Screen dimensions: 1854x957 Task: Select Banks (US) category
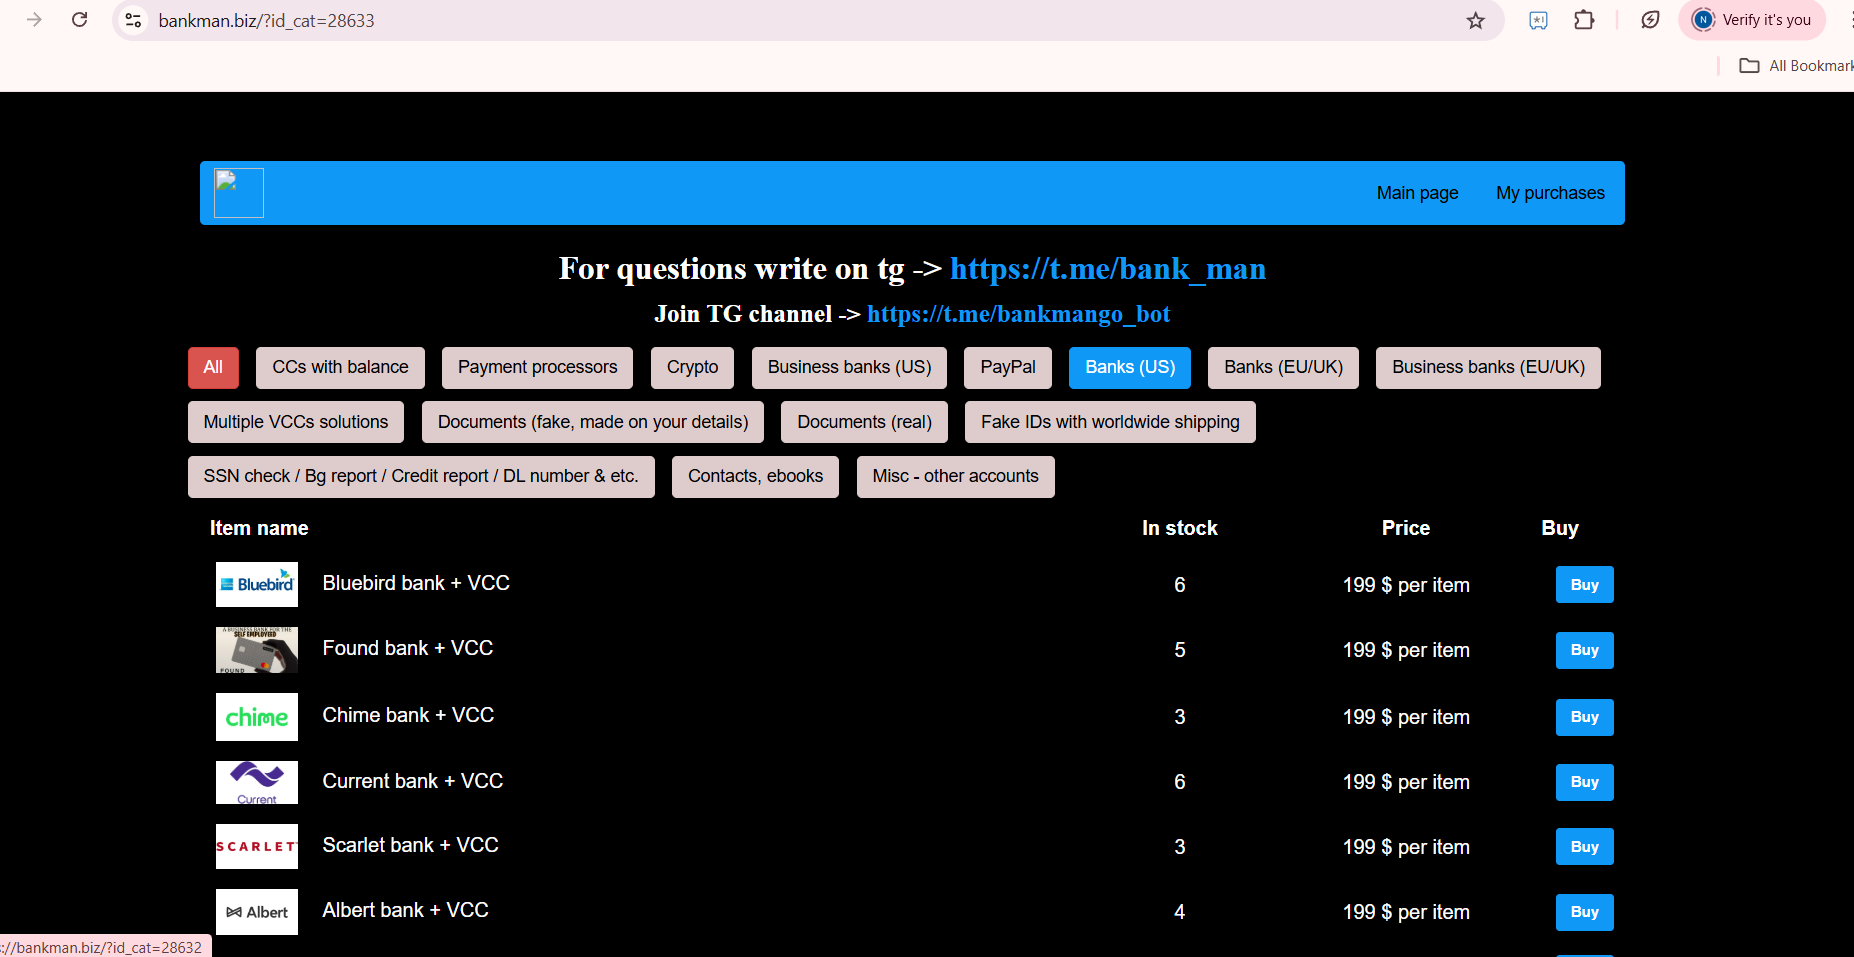pyautogui.click(x=1130, y=368)
